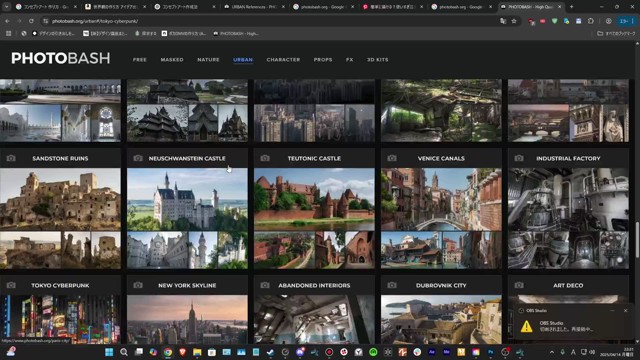Open File Explorer from taskbar
Screen dimensions: 640x360
tap(197, 352)
